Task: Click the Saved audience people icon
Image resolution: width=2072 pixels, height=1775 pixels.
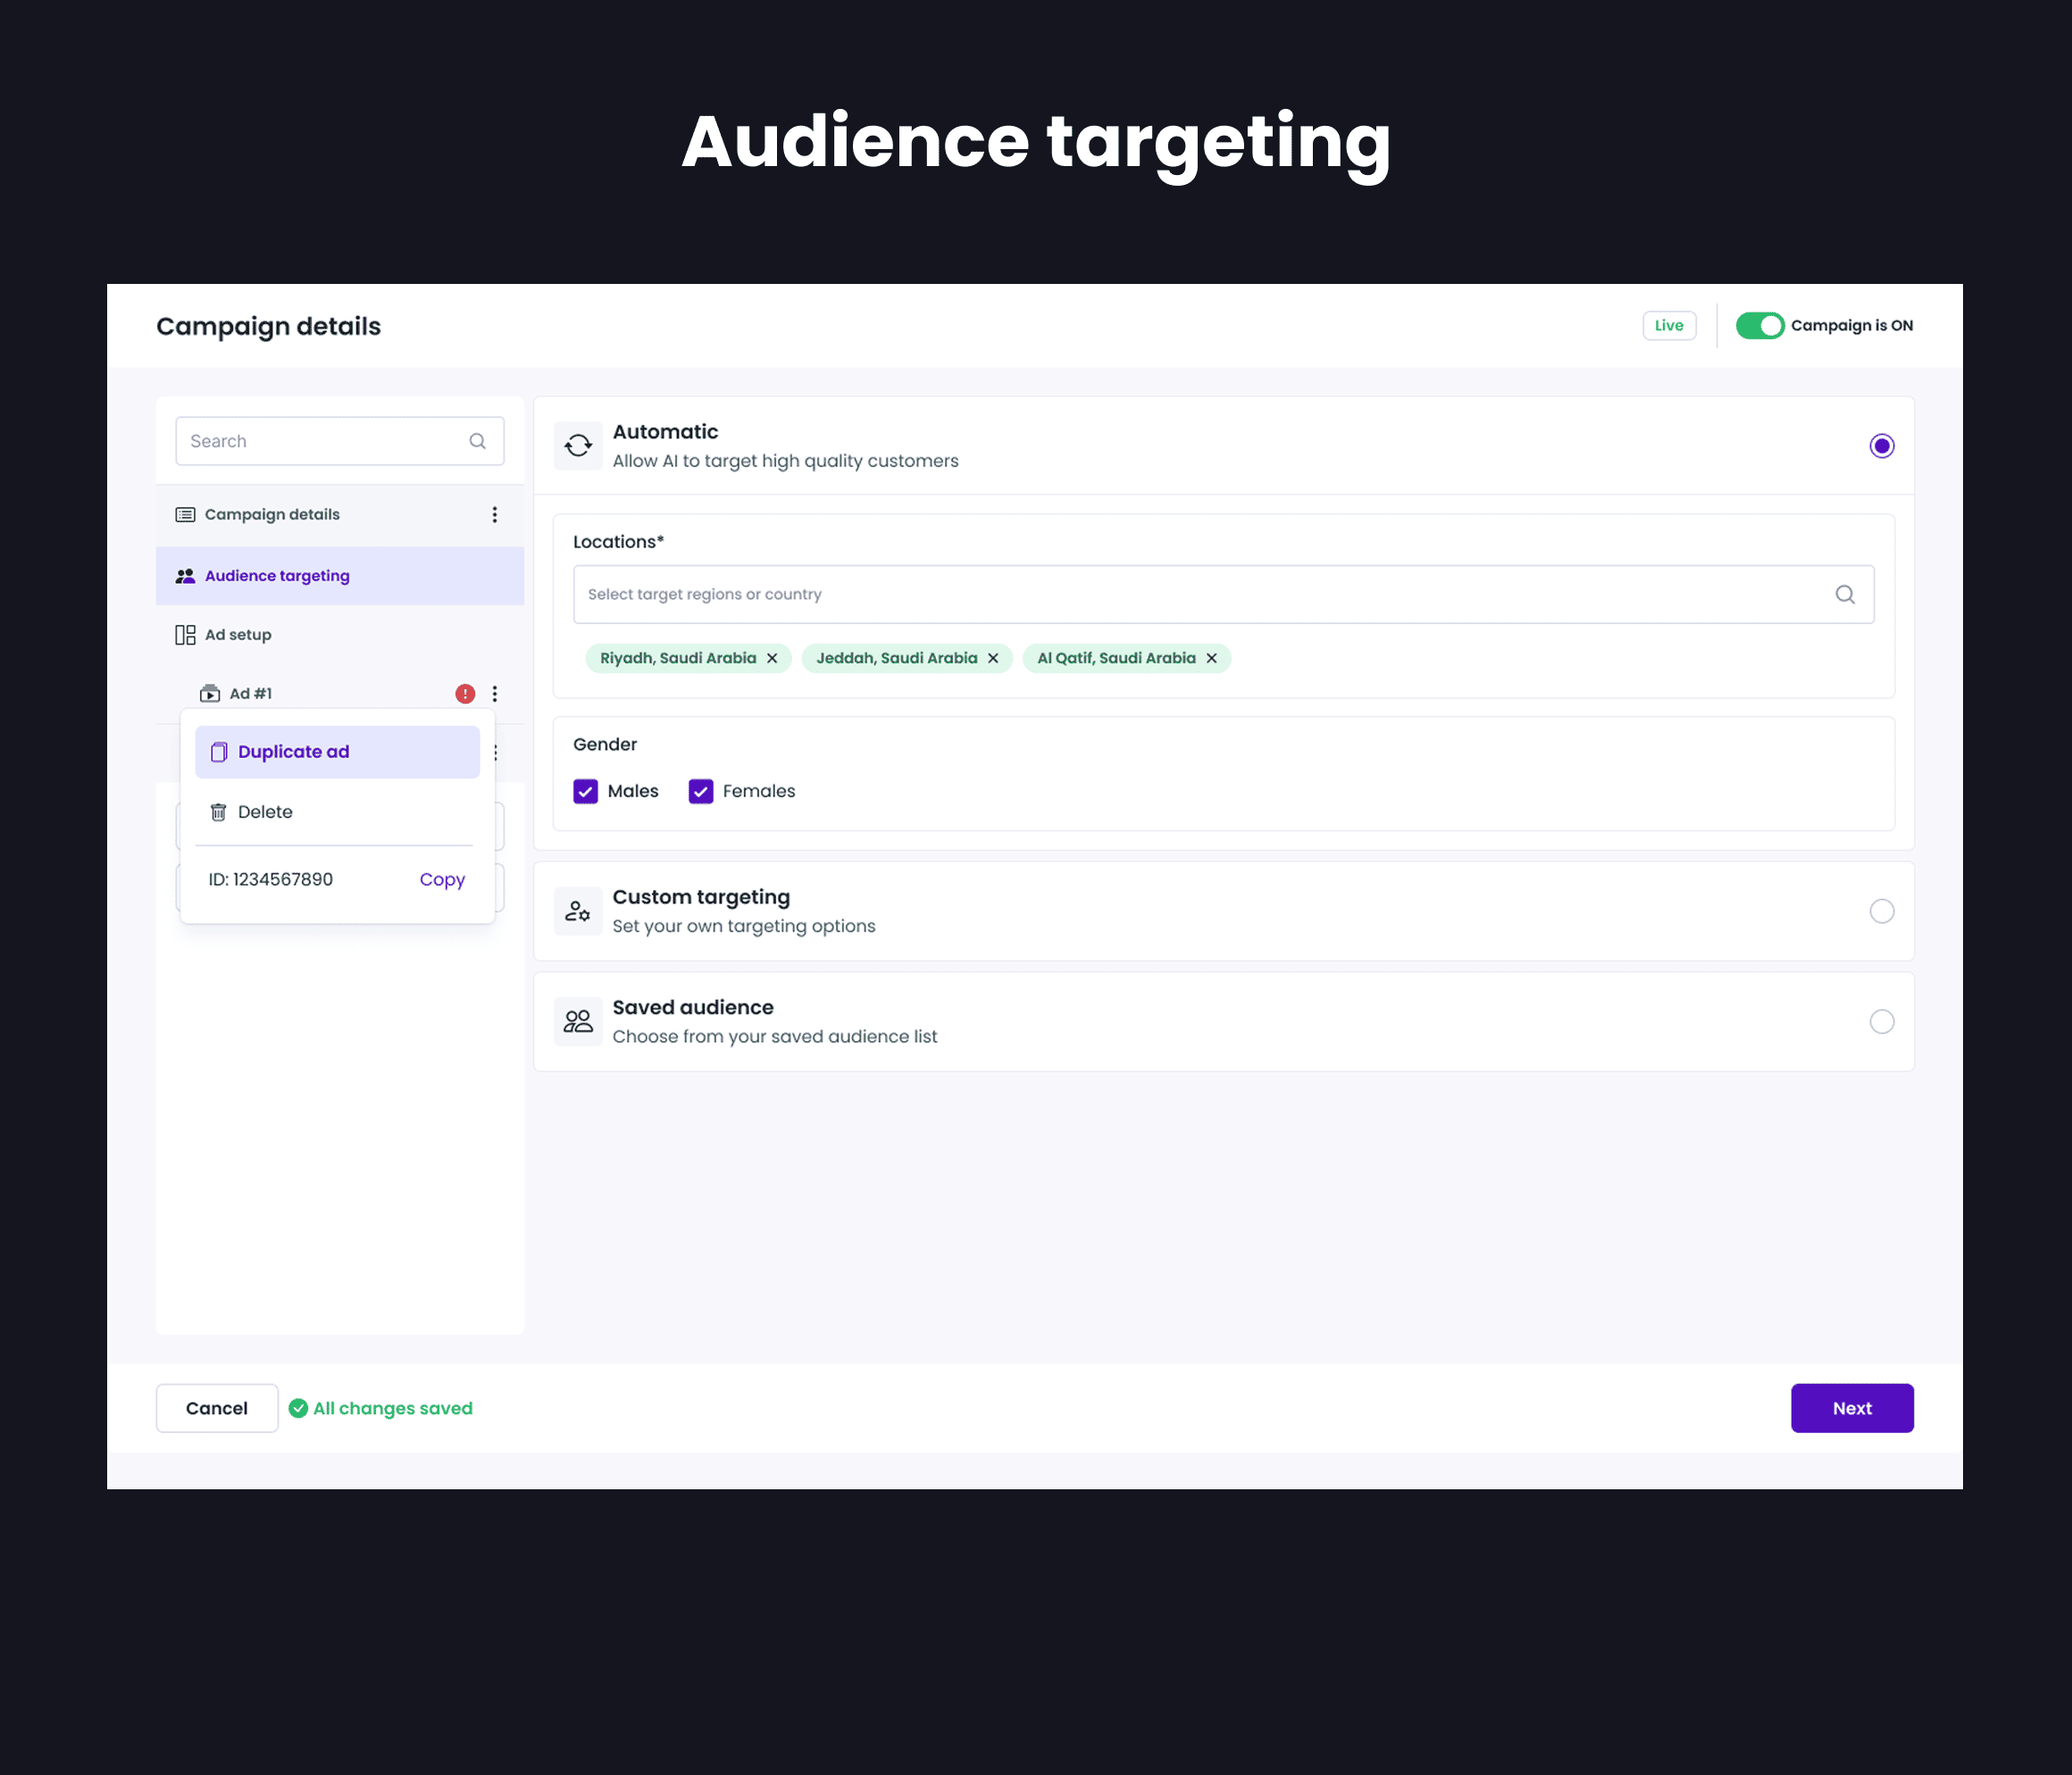Action: coord(578,1021)
